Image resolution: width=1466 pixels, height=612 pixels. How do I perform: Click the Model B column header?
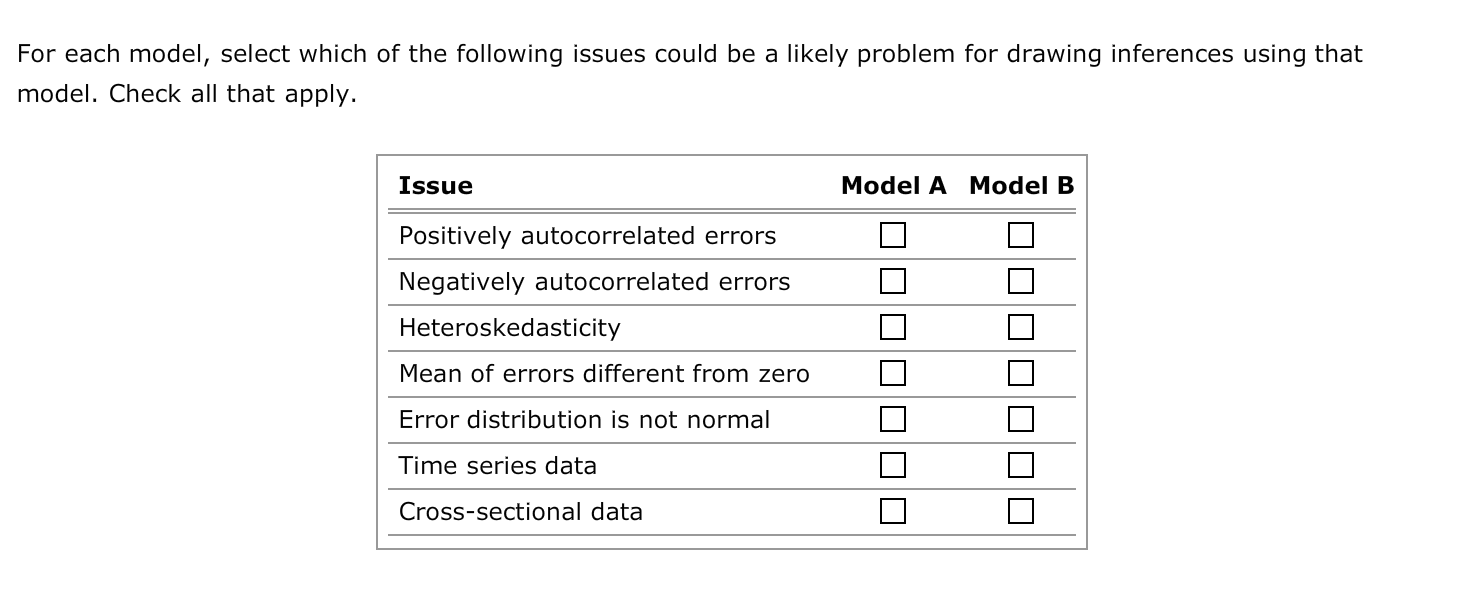[1021, 185]
